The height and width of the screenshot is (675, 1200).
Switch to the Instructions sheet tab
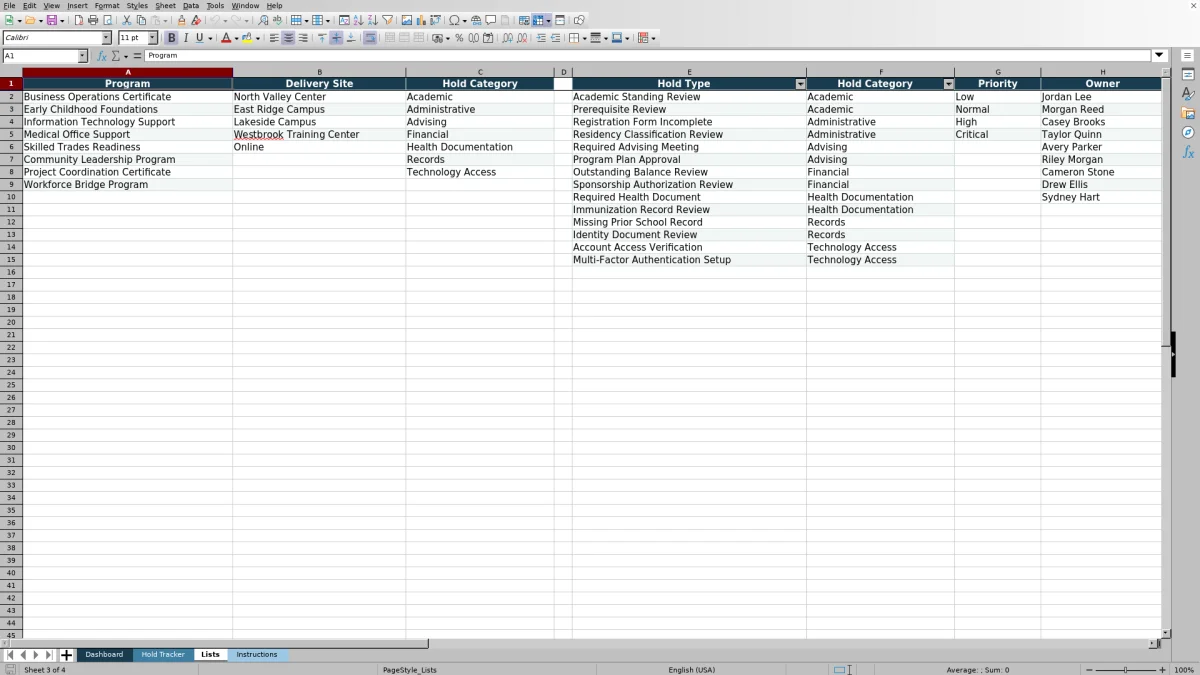point(257,655)
